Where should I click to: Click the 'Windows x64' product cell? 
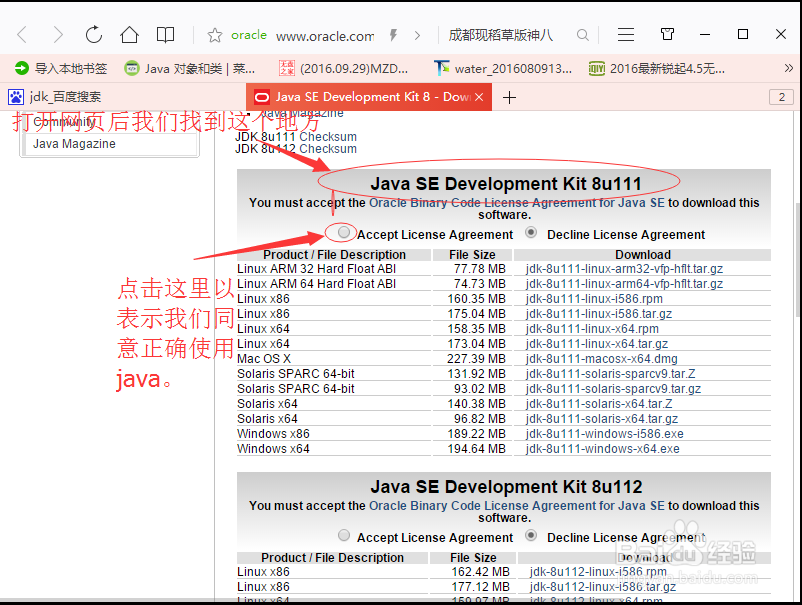click(273, 449)
